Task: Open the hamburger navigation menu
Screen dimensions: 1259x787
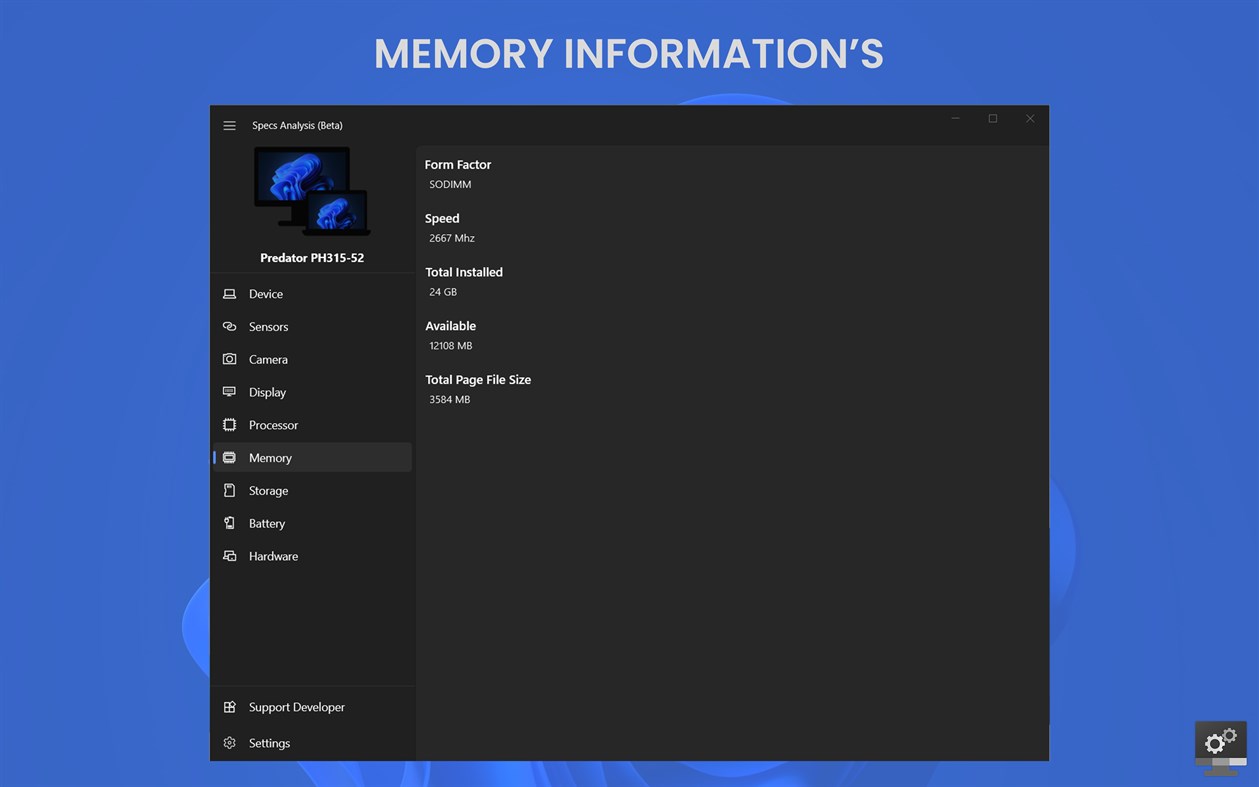Action: (229, 125)
